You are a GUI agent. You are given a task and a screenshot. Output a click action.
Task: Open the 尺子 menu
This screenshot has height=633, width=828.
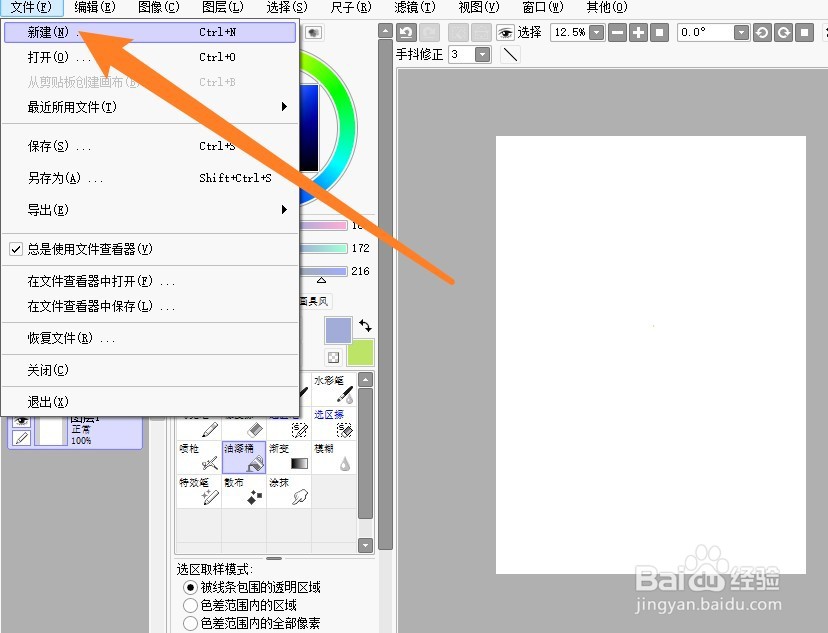click(351, 7)
